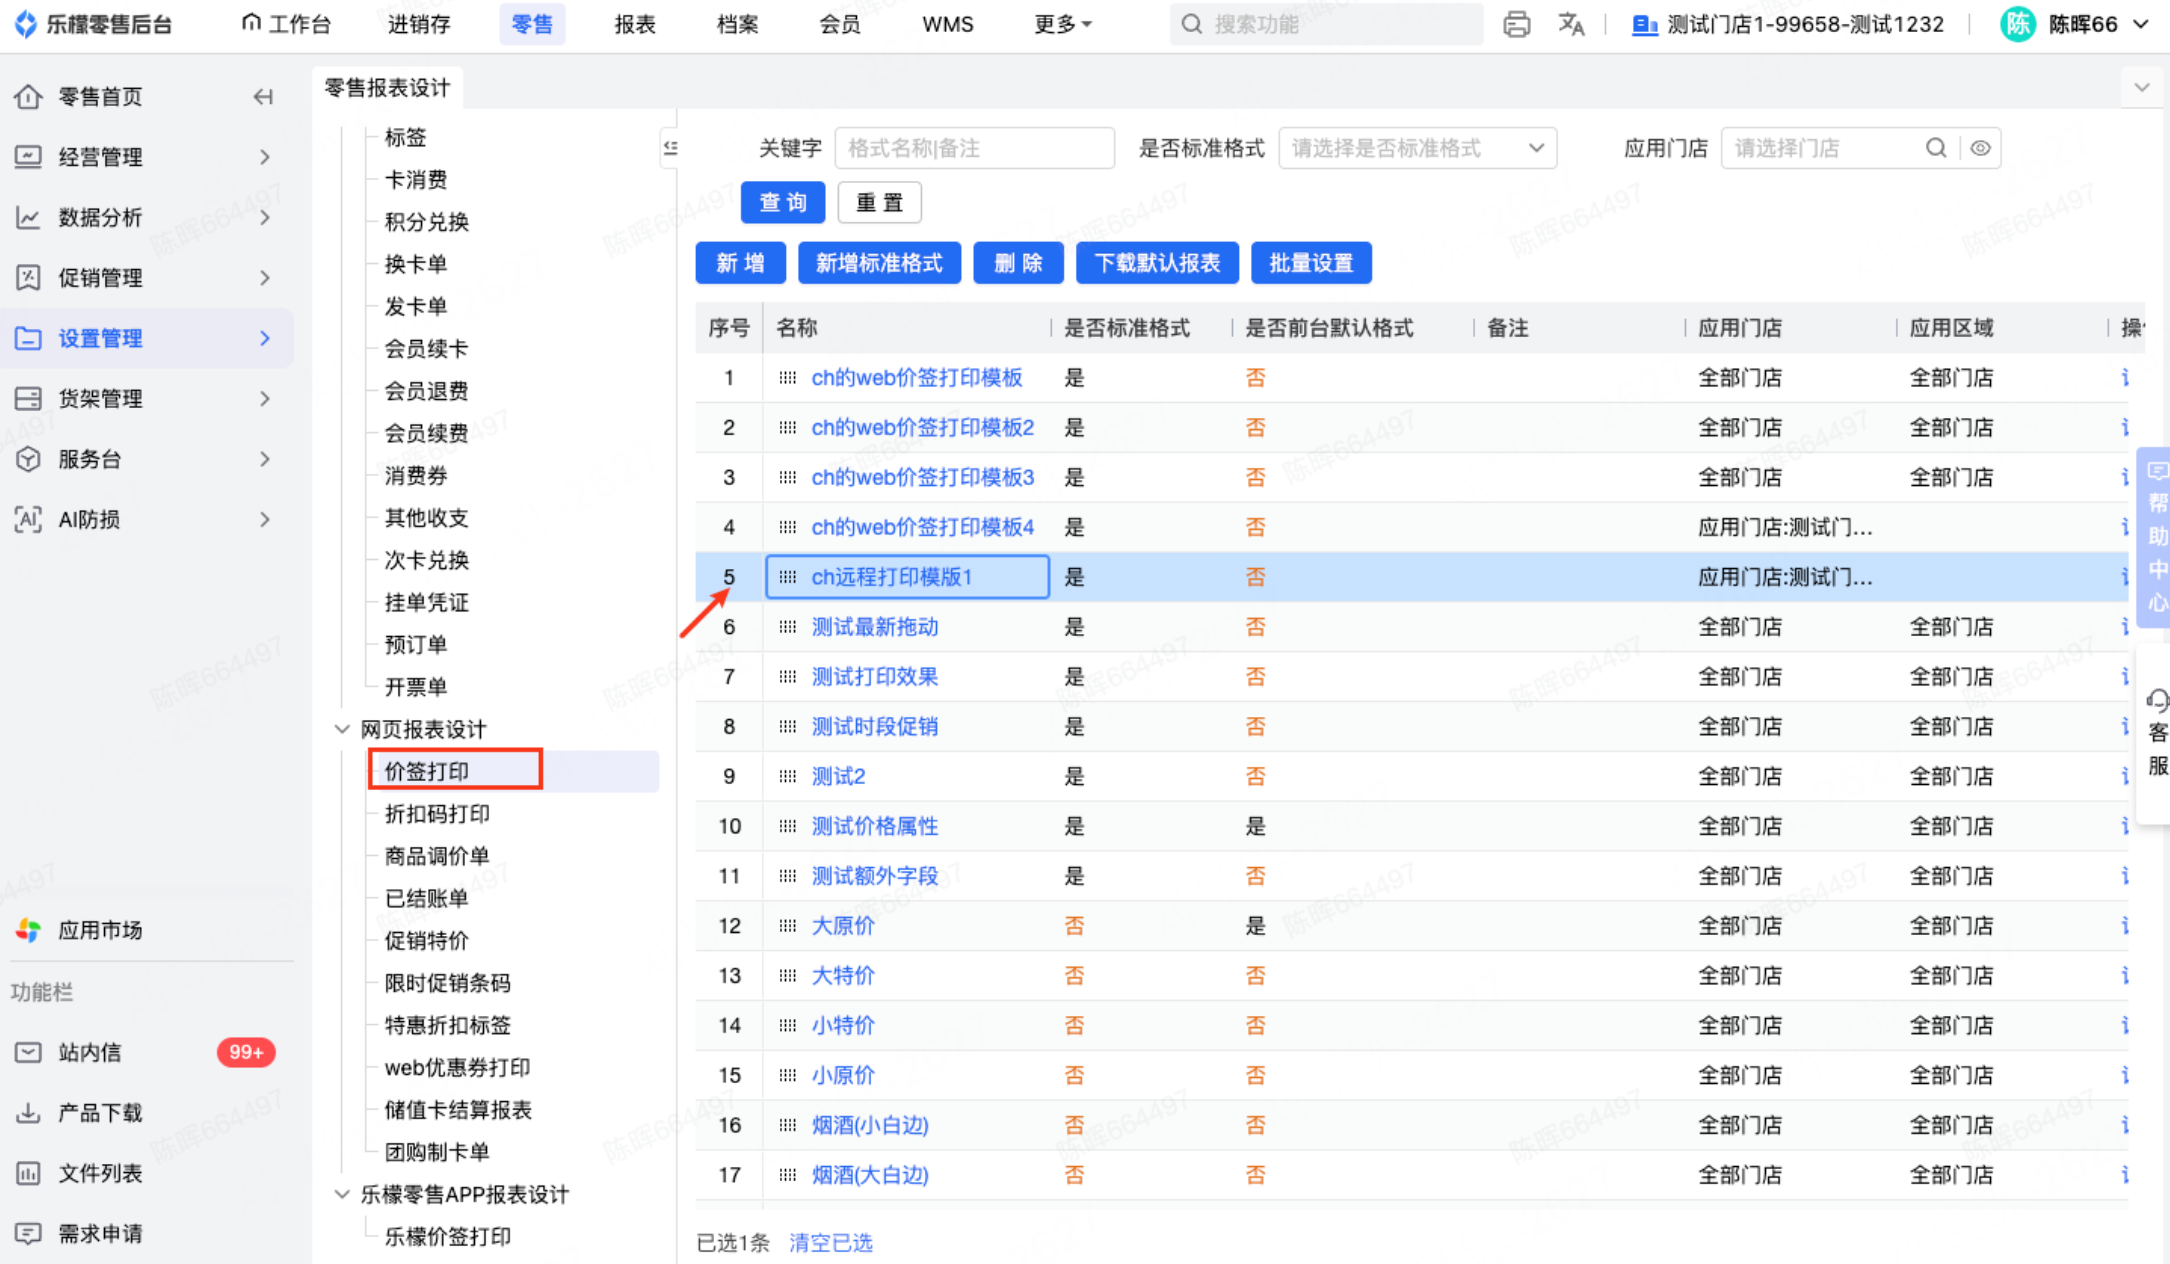Click the 应用市场 colorful icon
Viewport: 2170px width, 1264px height.
pos(28,930)
